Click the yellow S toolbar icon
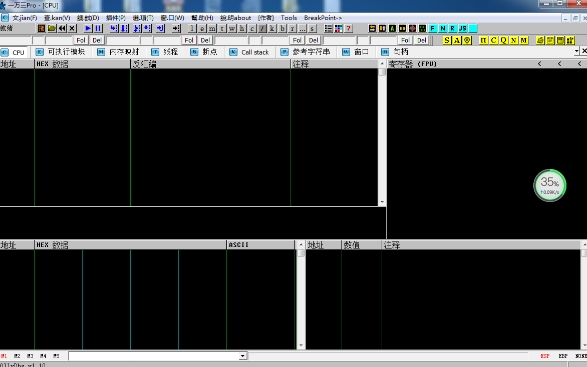 (447, 40)
